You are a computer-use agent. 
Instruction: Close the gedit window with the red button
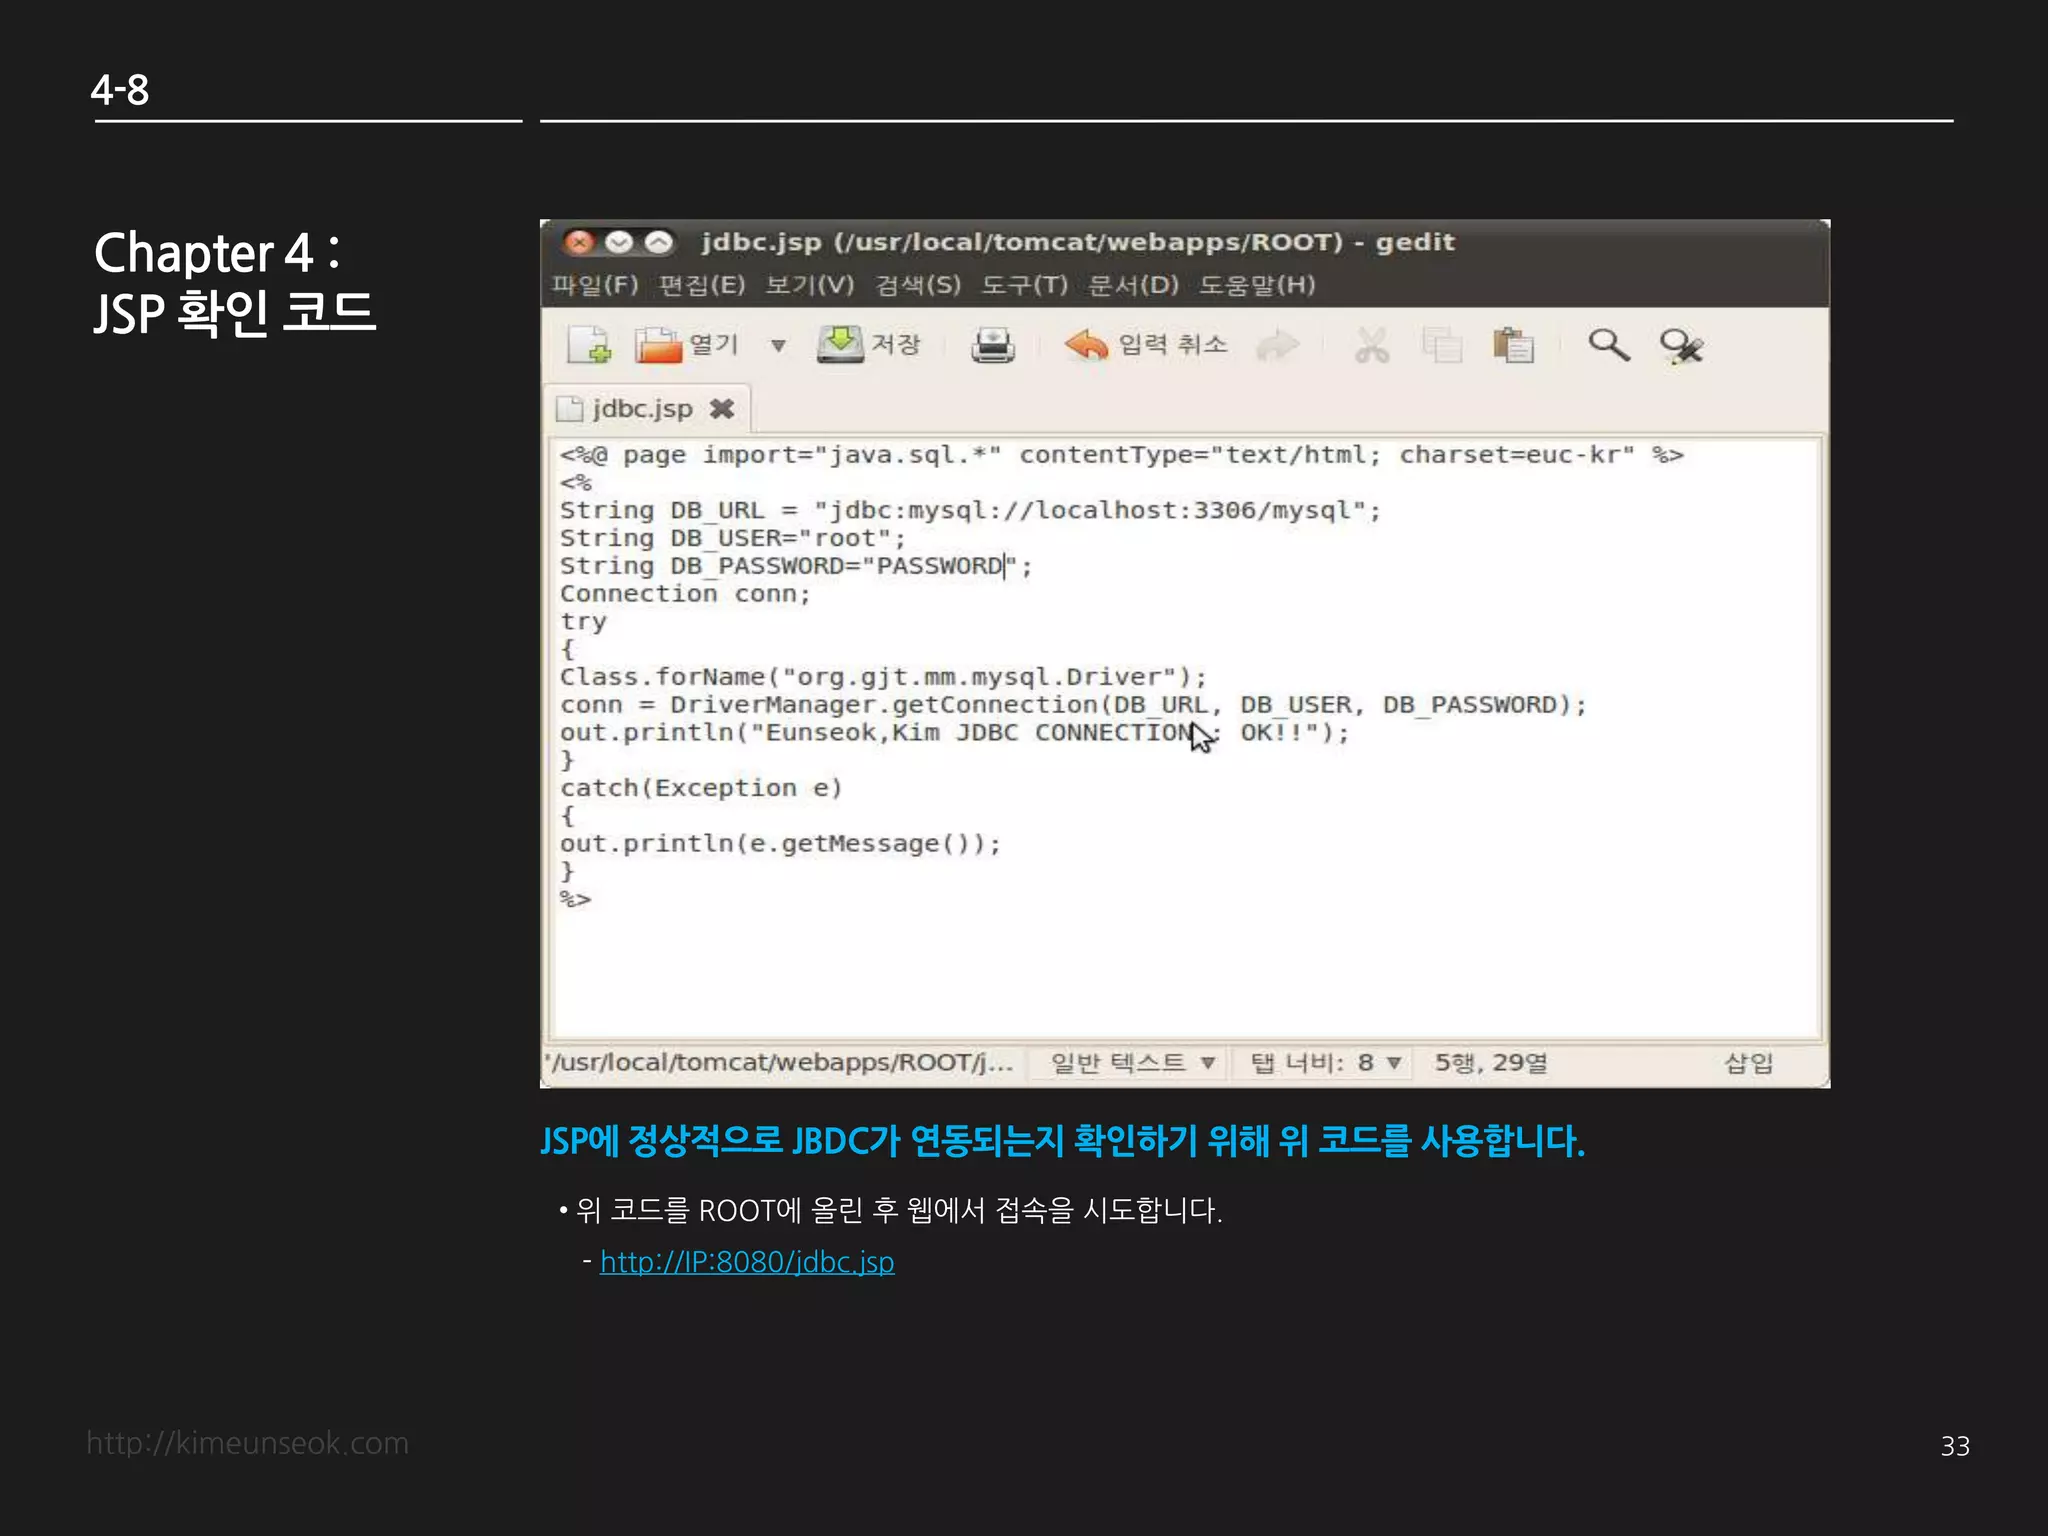(x=579, y=242)
